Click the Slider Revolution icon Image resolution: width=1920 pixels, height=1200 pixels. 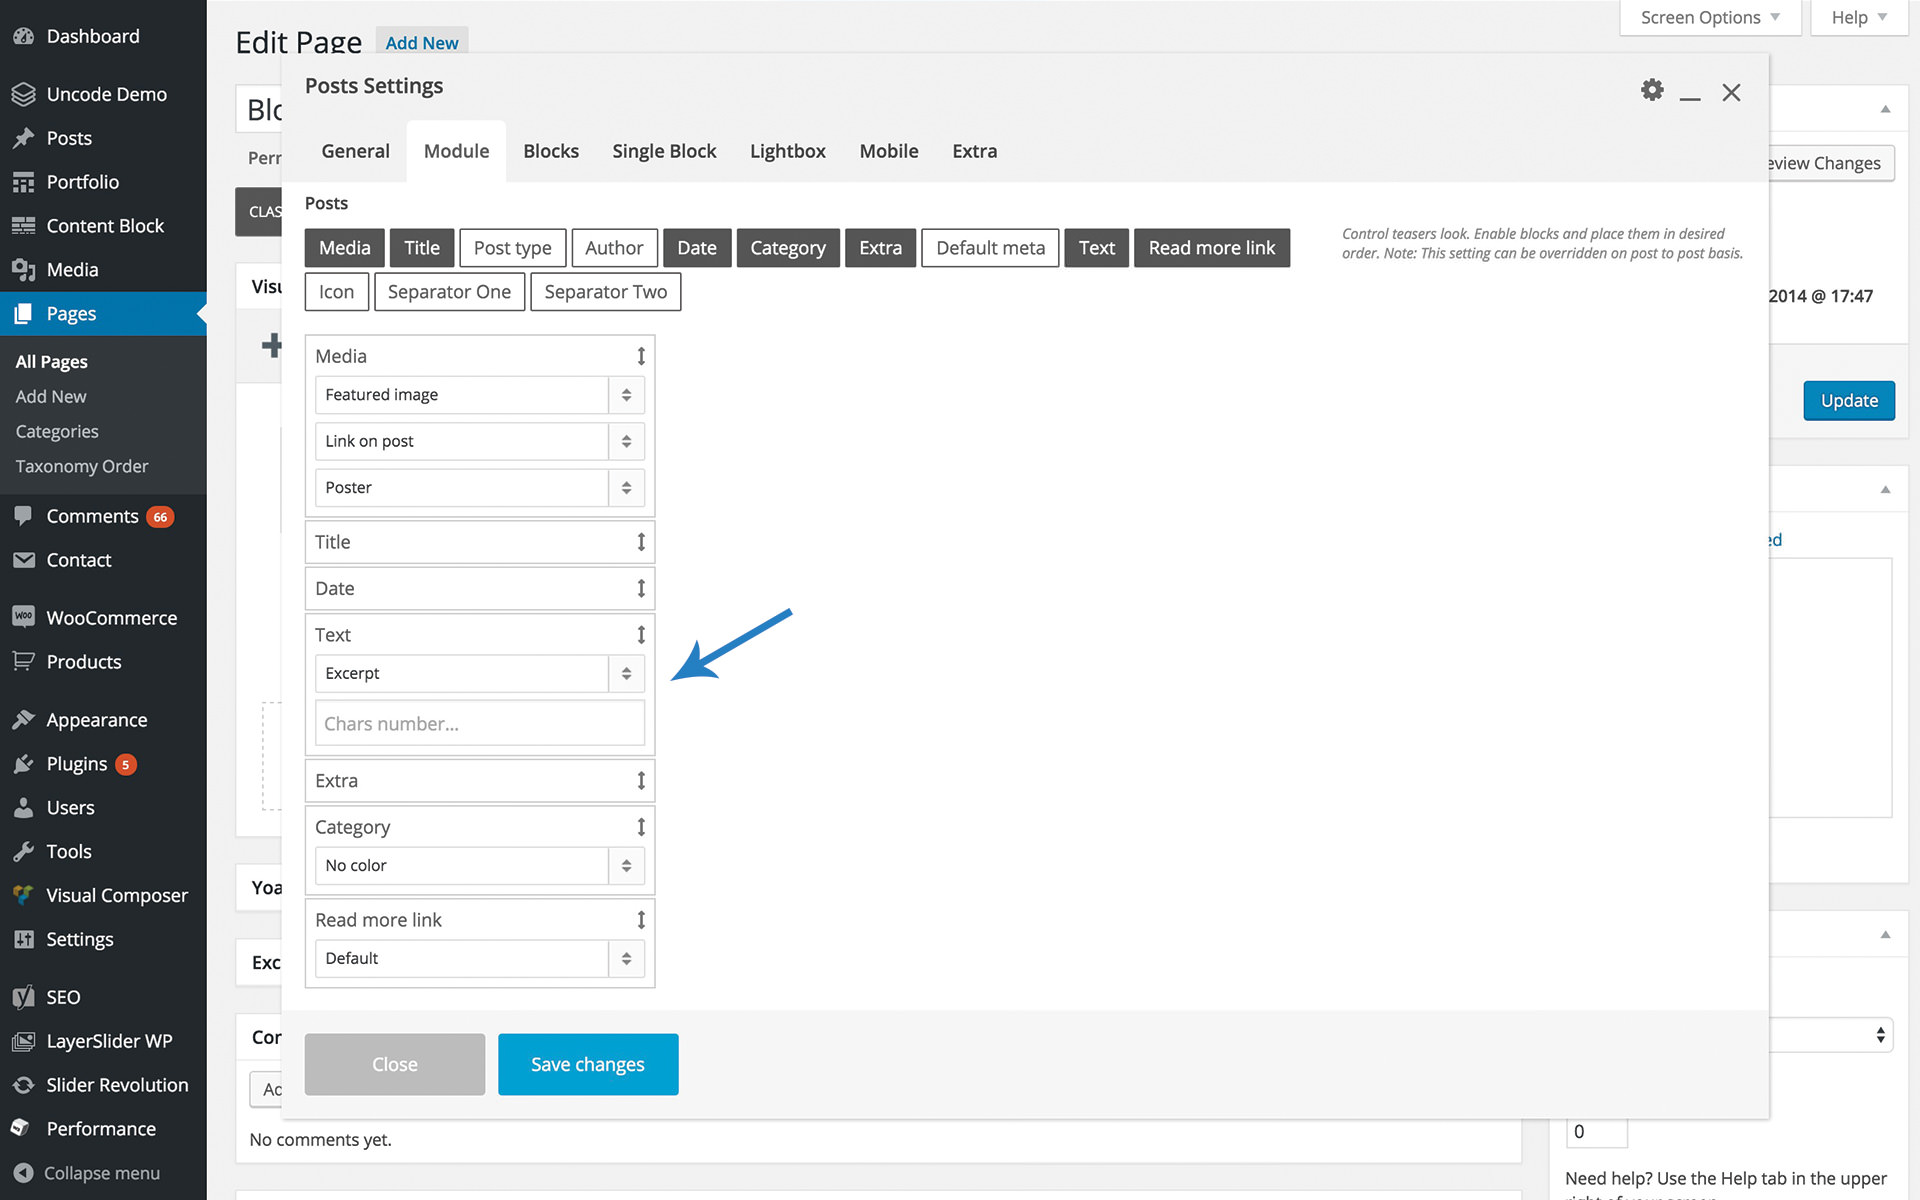click(x=23, y=1085)
